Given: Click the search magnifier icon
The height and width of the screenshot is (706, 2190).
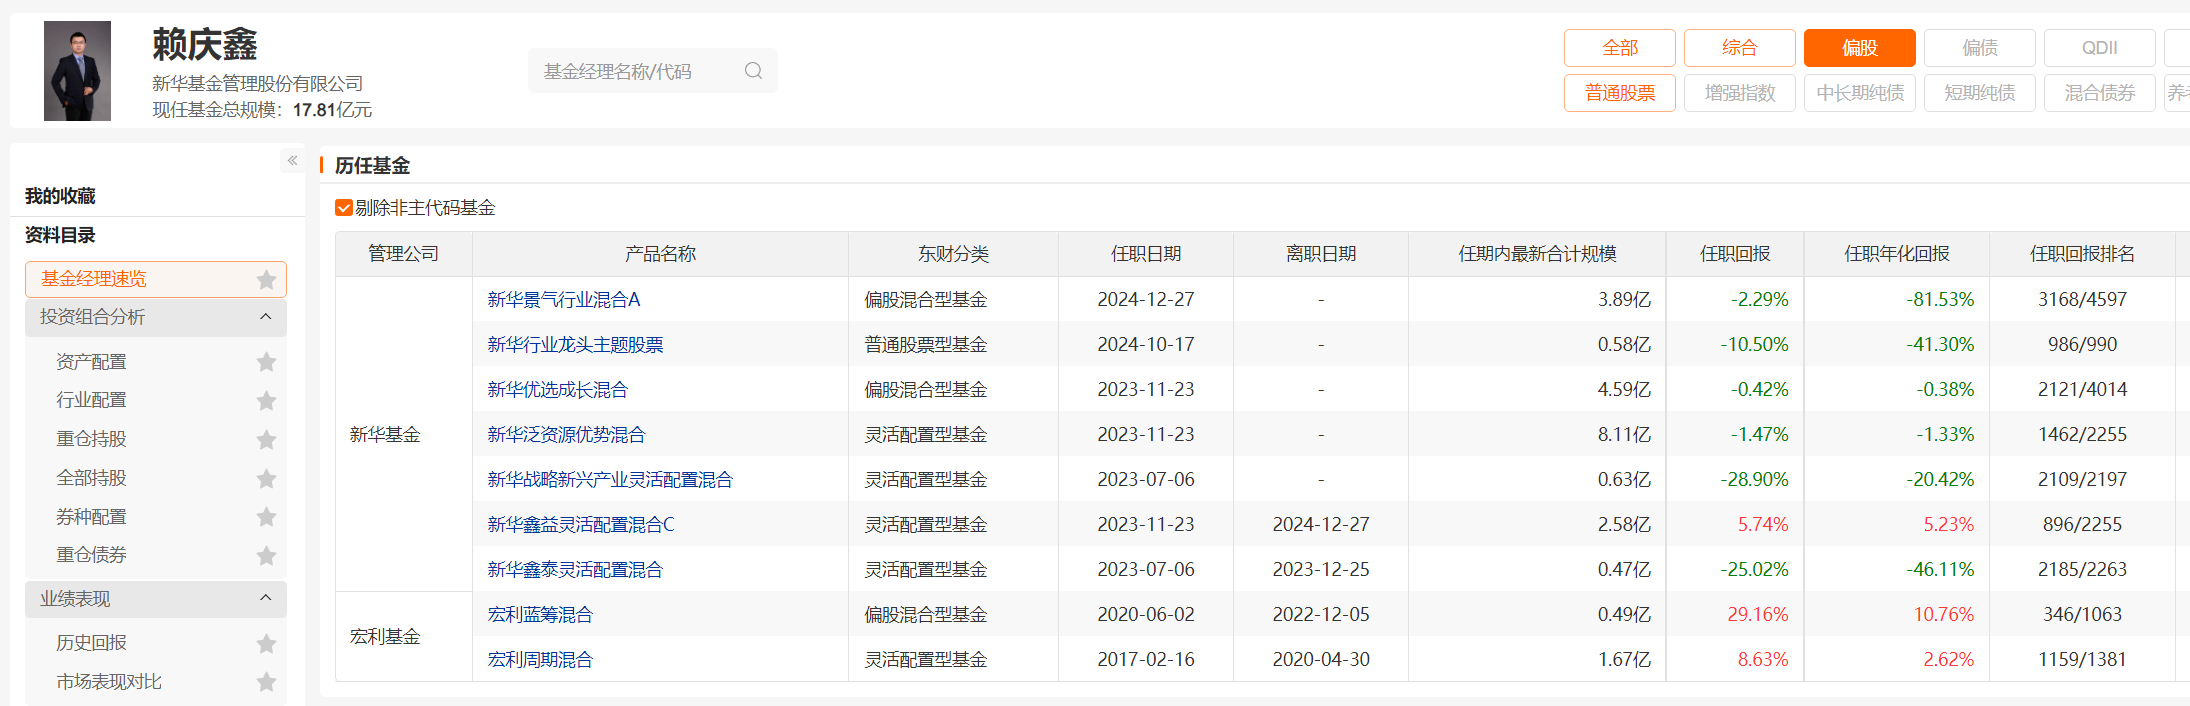Looking at the screenshot, I should 753,71.
